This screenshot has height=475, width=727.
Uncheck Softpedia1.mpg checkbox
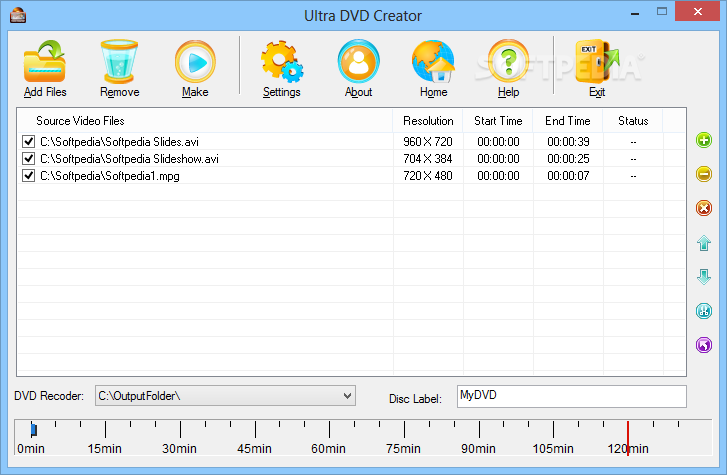[x=28, y=176]
